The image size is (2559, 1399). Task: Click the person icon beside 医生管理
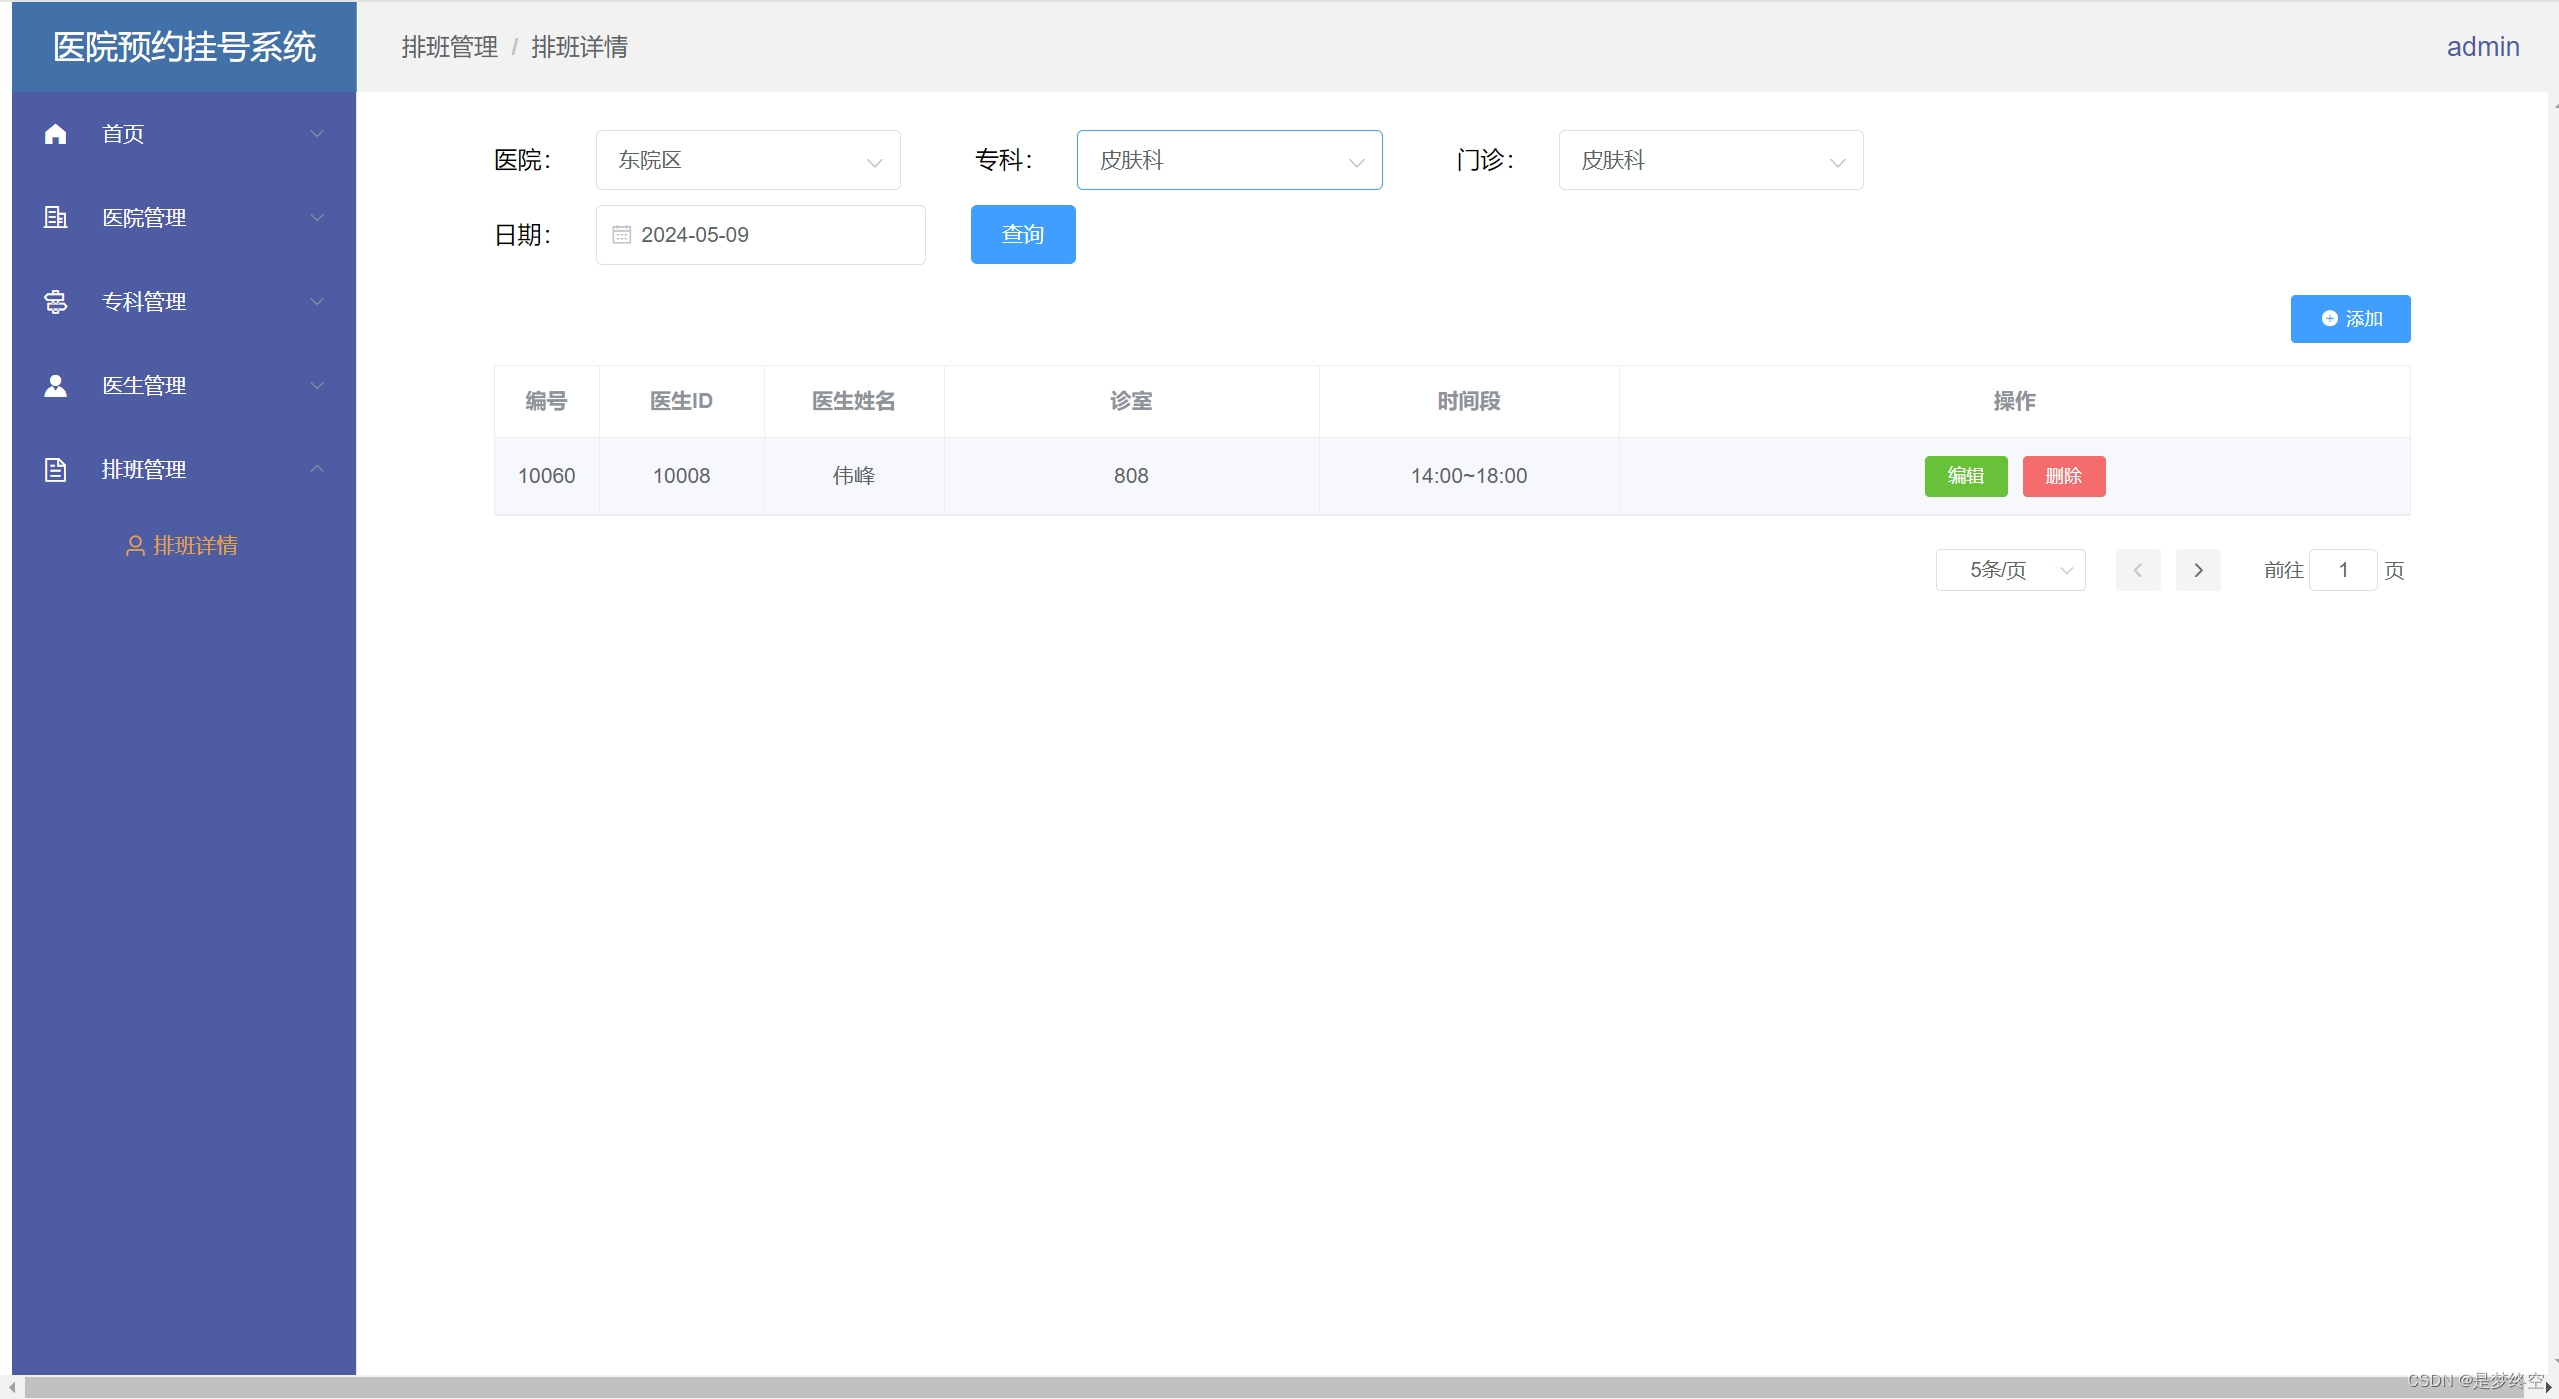[56, 385]
